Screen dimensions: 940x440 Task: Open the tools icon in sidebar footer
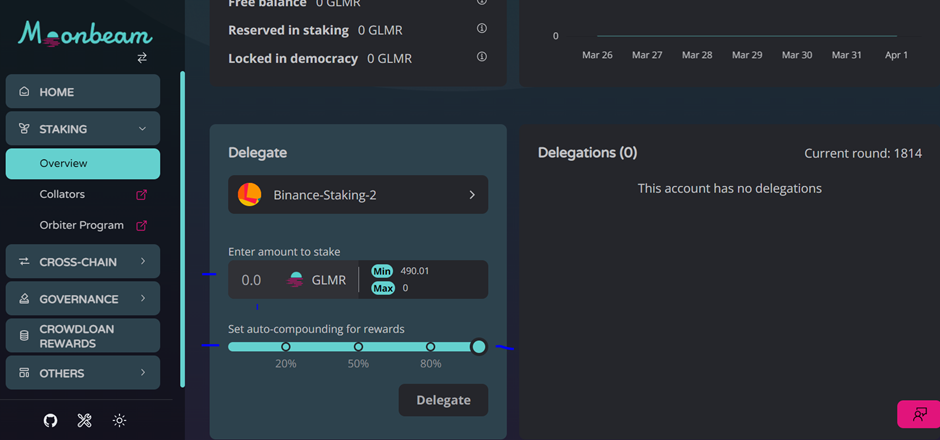coord(85,421)
